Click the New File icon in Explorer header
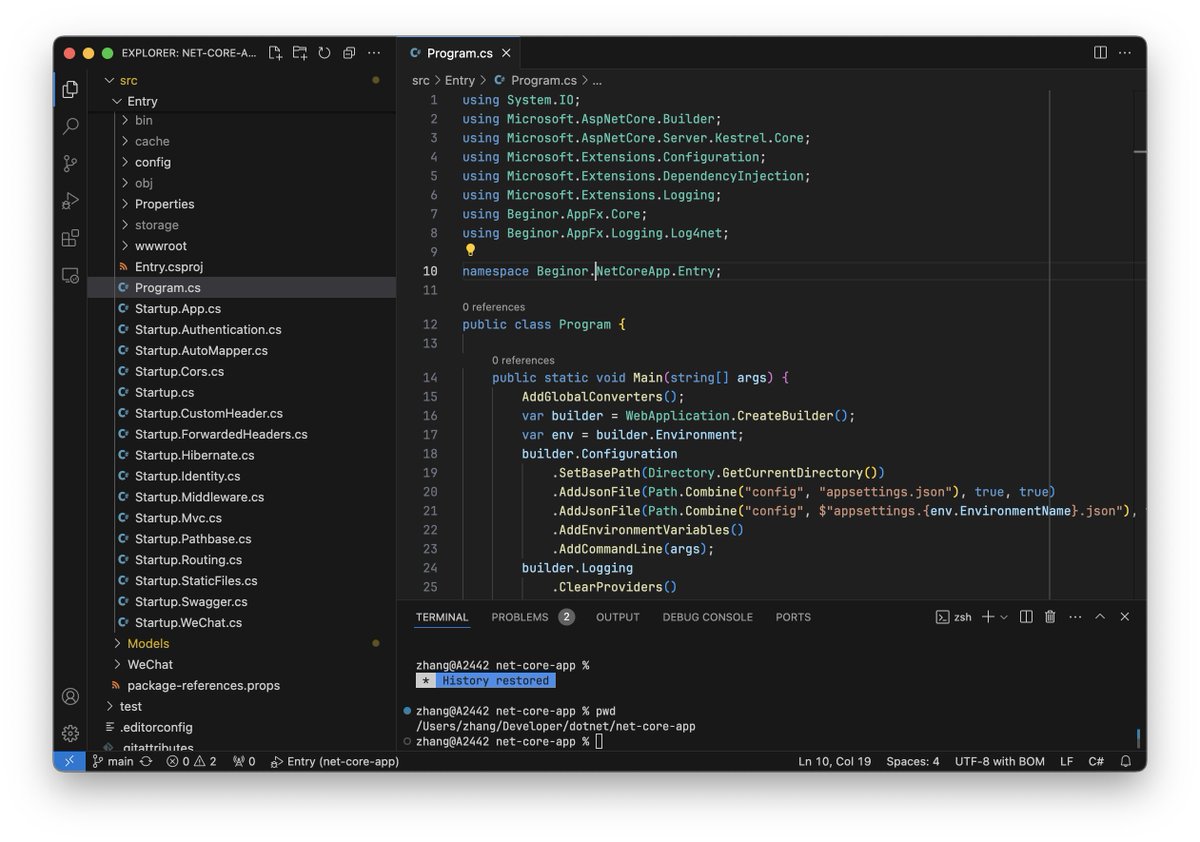This screenshot has width=1200, height=842. [275, 53]
